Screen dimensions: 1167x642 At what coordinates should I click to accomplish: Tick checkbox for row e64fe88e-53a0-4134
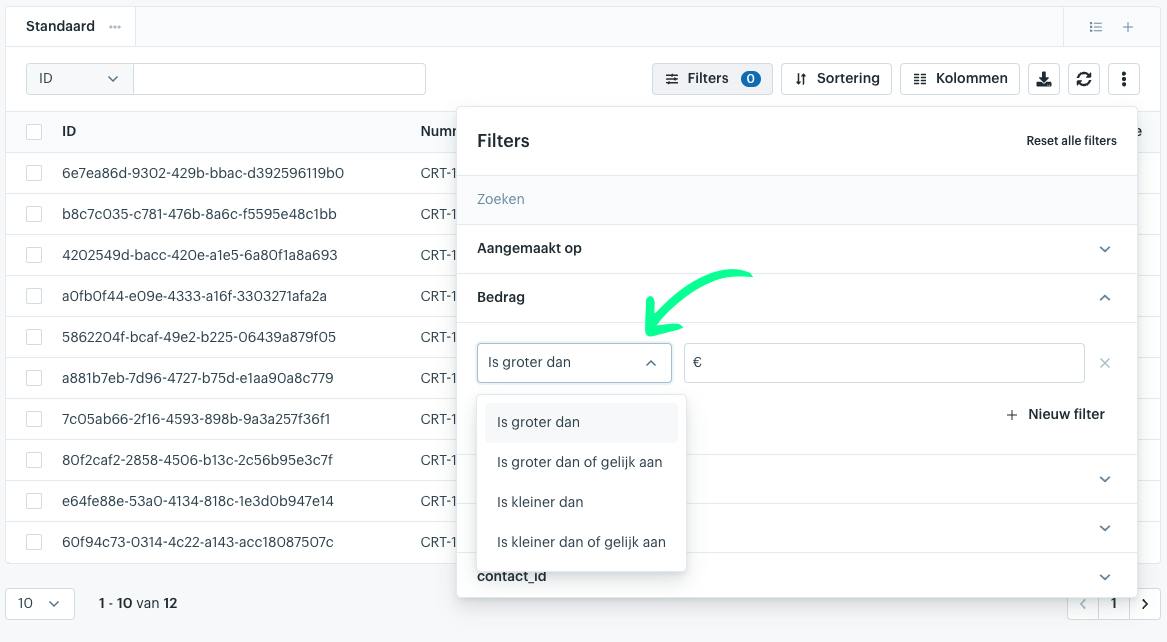pyautogui.click(x=34, y=501)
